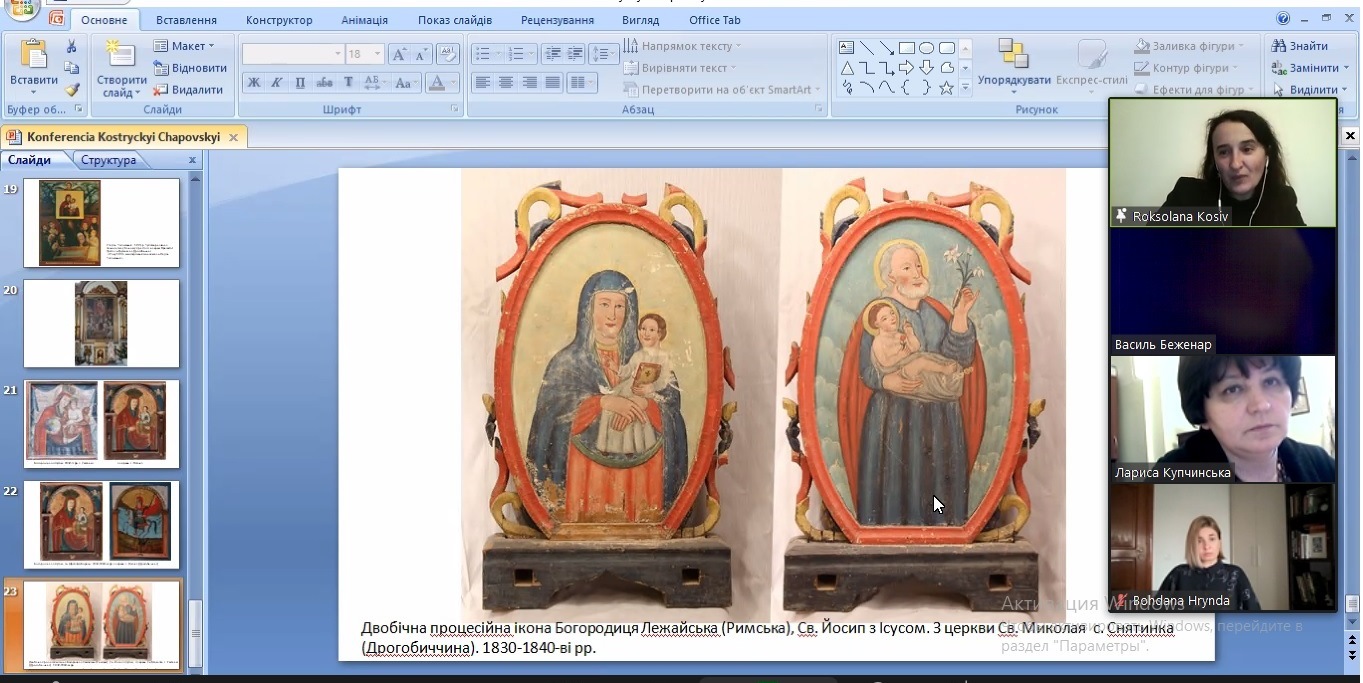Image resolution: width=1363 pixels, height=683 pixels.
Task: Select the left brace shape
Action: pyautogui.click(x=906, y=88)
